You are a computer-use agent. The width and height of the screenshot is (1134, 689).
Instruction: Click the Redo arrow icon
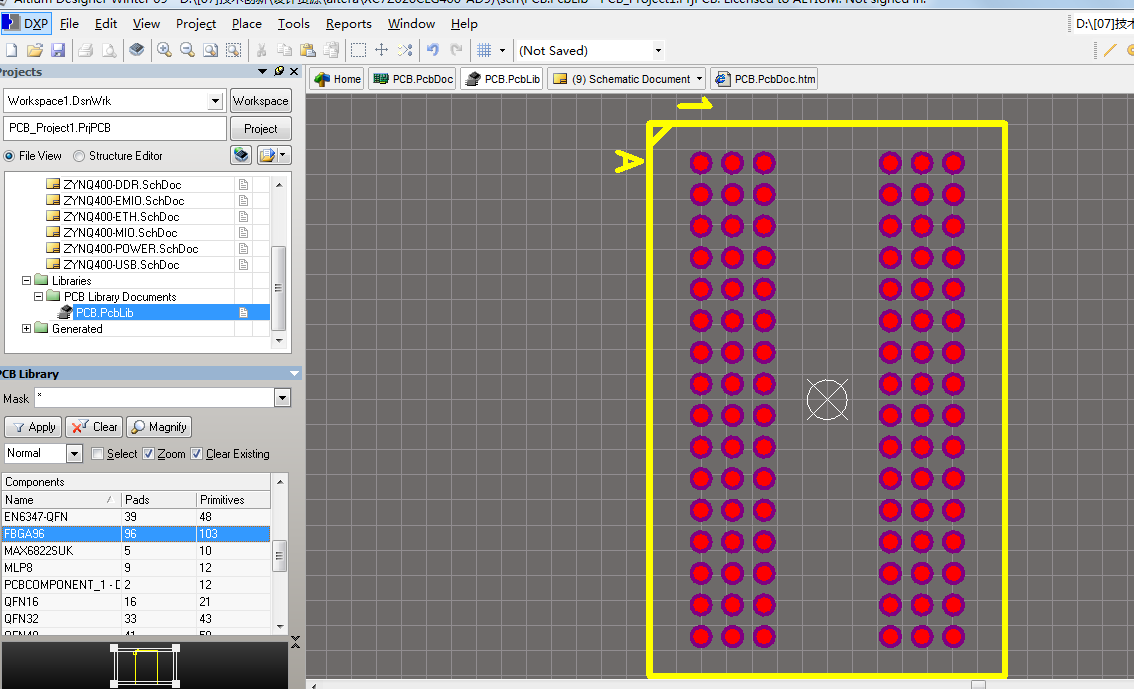[x=456, y=50]
